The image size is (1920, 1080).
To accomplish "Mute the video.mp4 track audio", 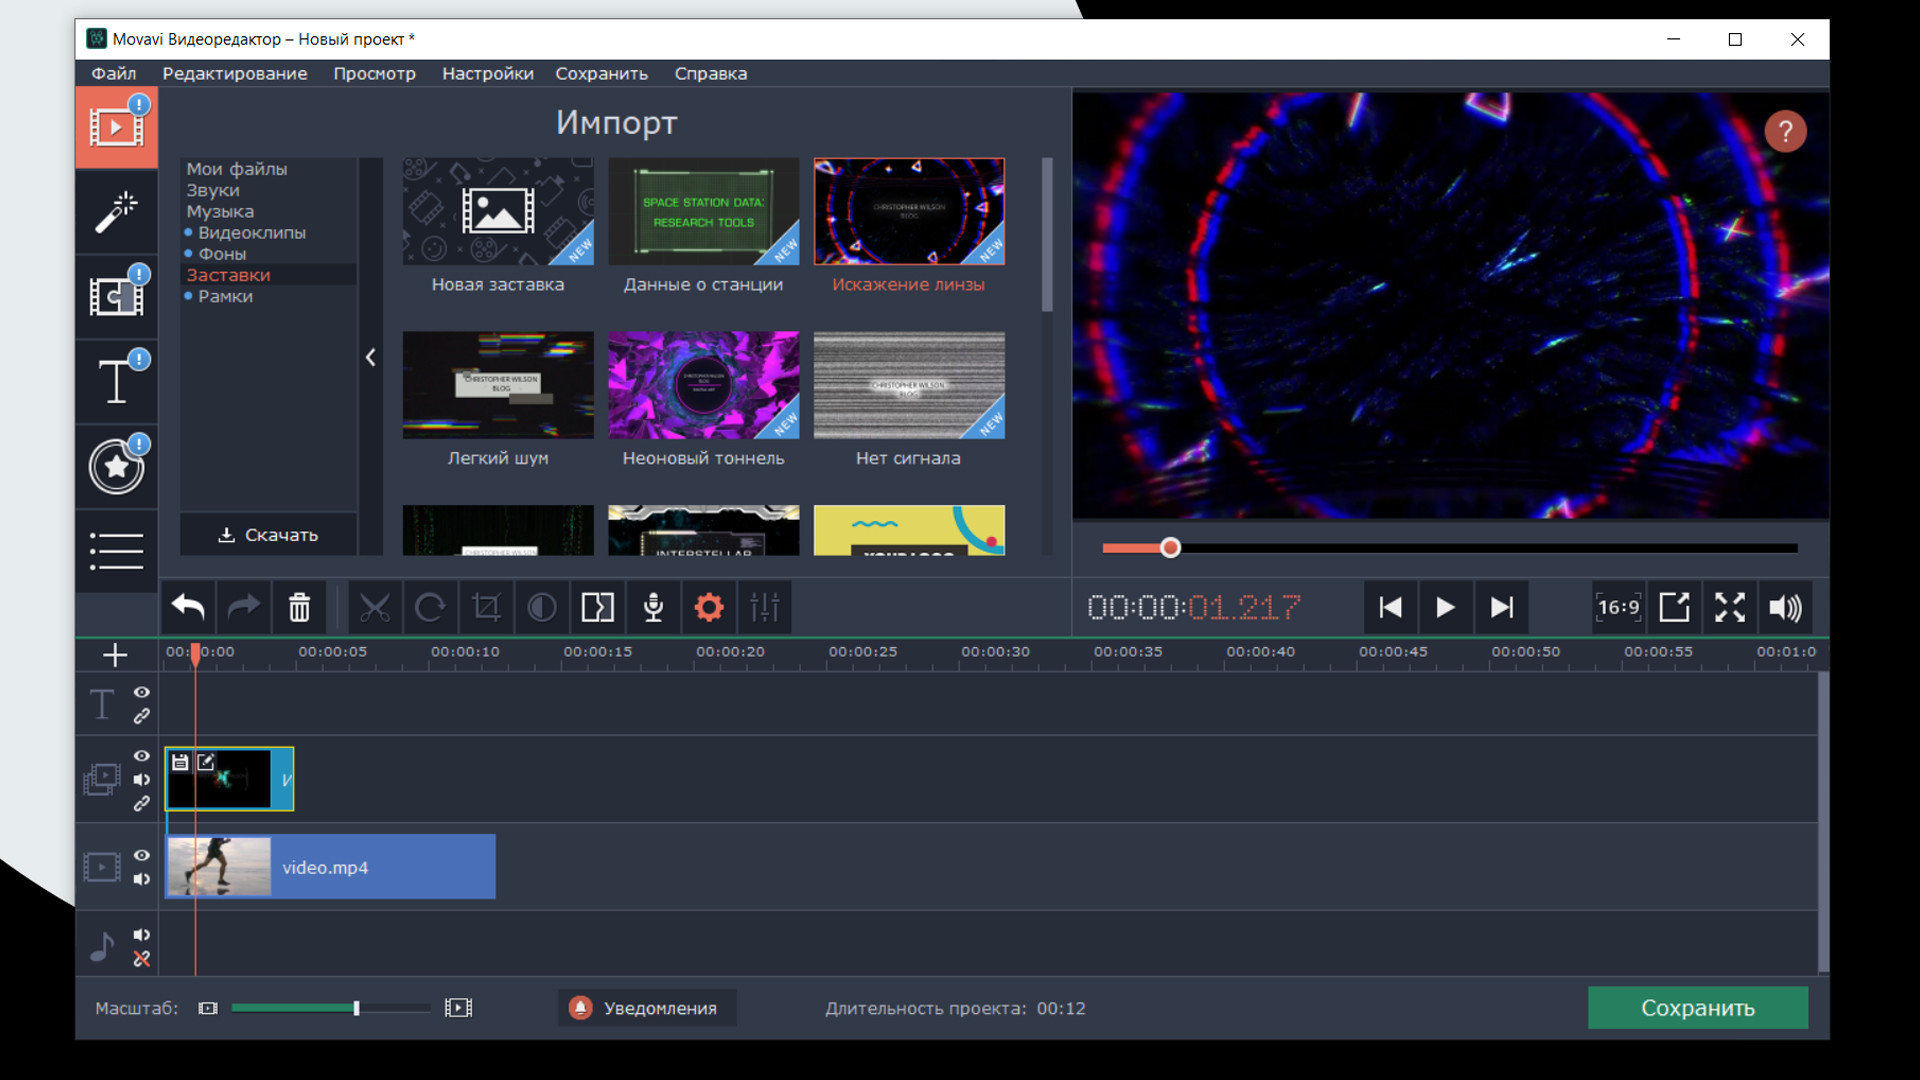I will [x=142, y=879].
